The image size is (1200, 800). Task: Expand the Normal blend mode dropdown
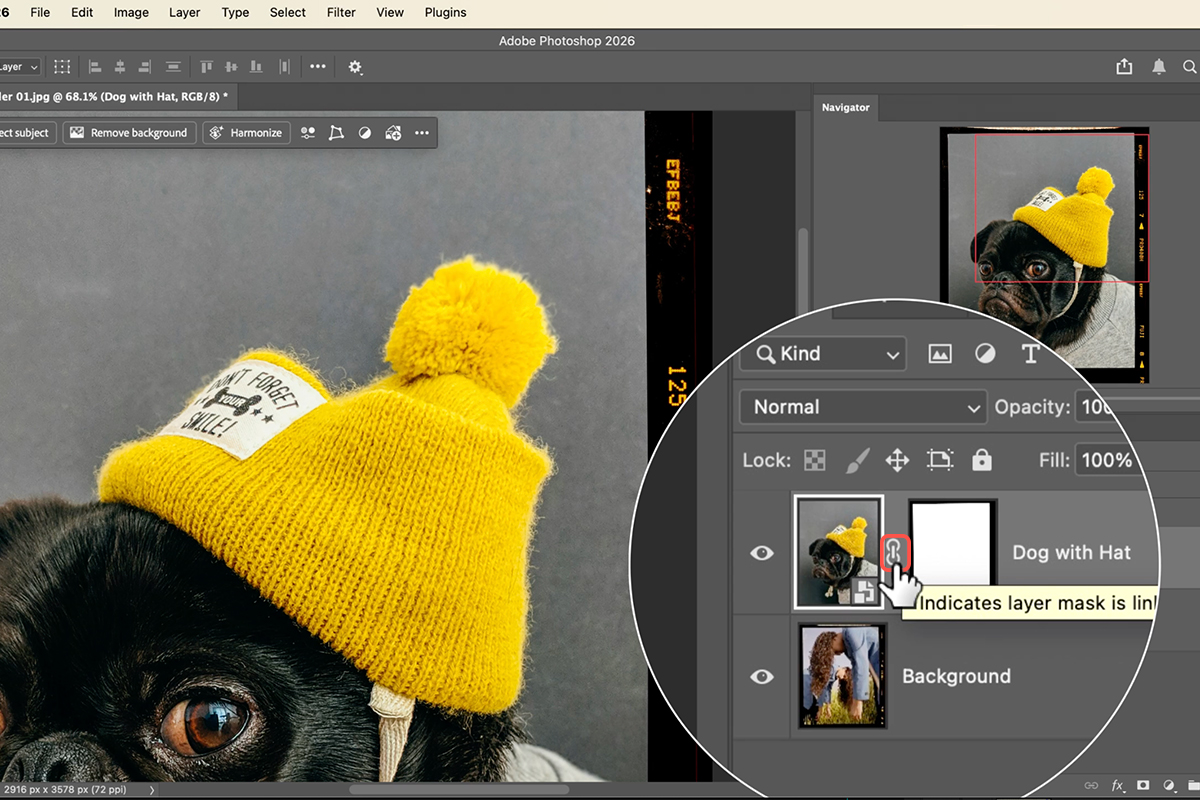pos(863,407)
